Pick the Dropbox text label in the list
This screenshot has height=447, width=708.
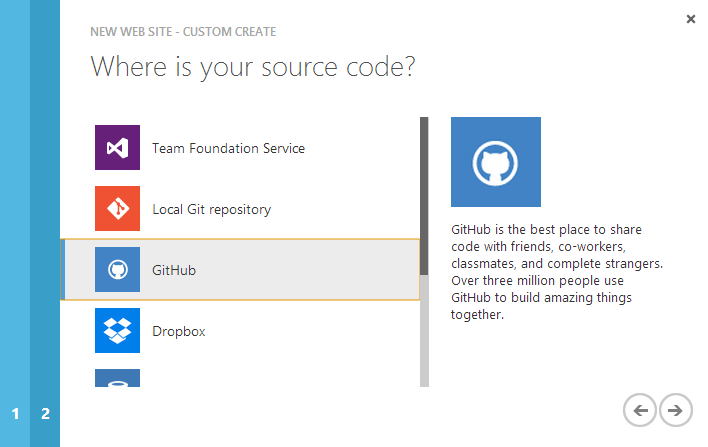coord(178,331)
